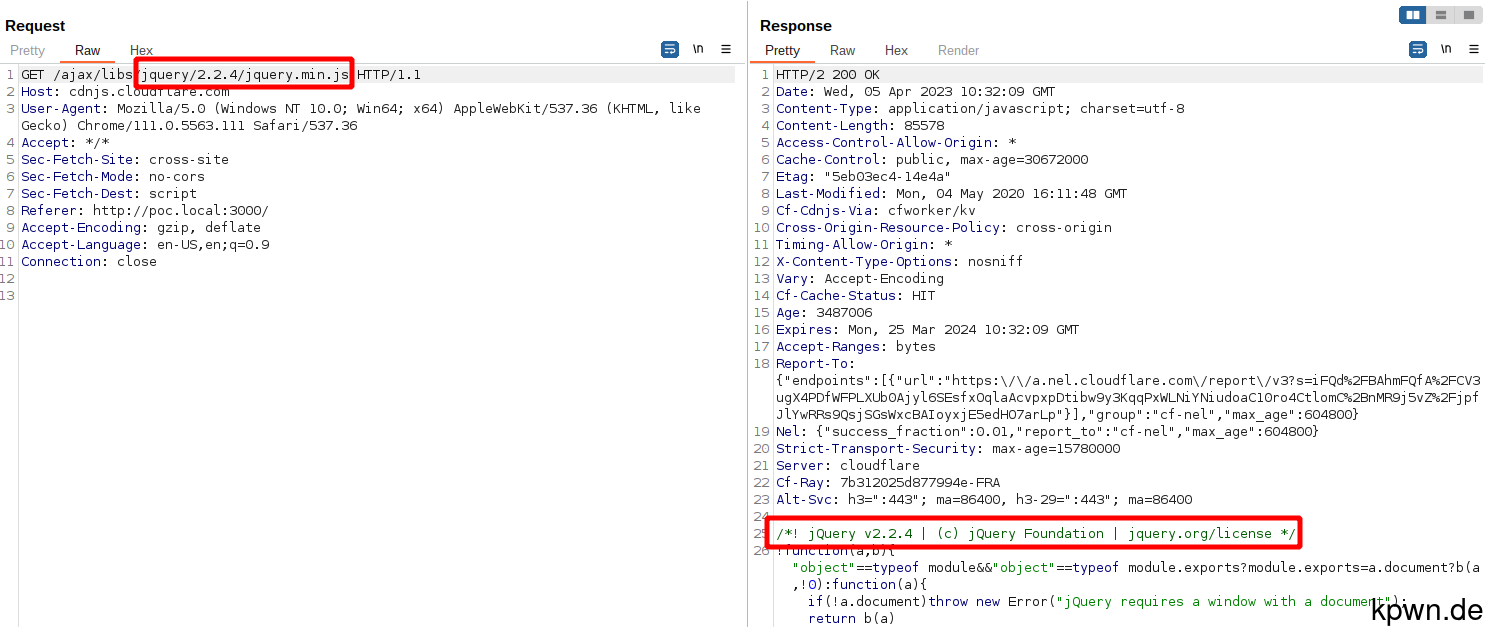Click line number 25 in the response editor

[761, 533]
